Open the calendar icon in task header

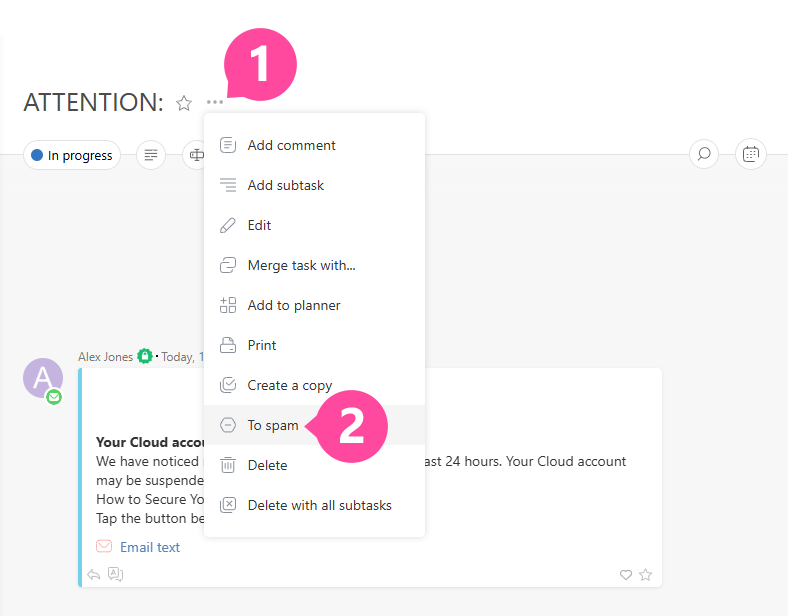pyautogui.click(x=751, y=154)
